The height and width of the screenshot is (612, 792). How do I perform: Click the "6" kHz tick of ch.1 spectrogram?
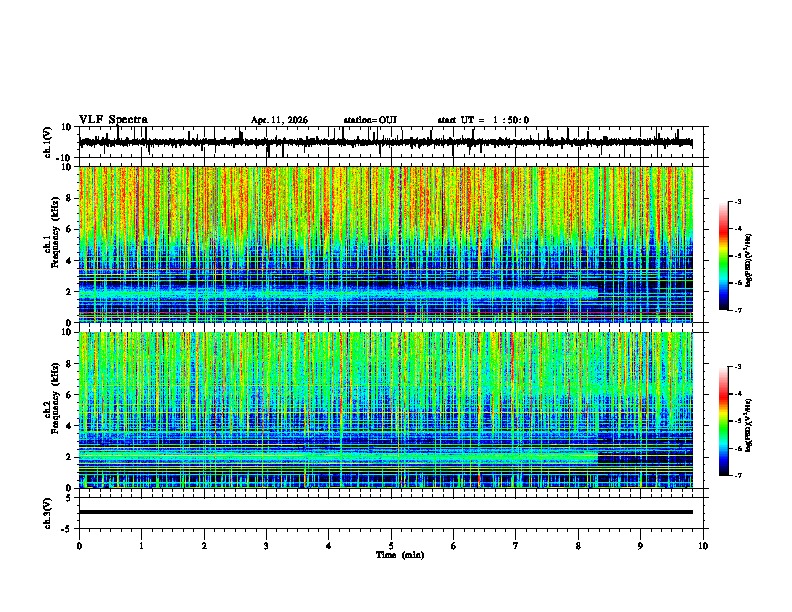[x=69, y=230]
